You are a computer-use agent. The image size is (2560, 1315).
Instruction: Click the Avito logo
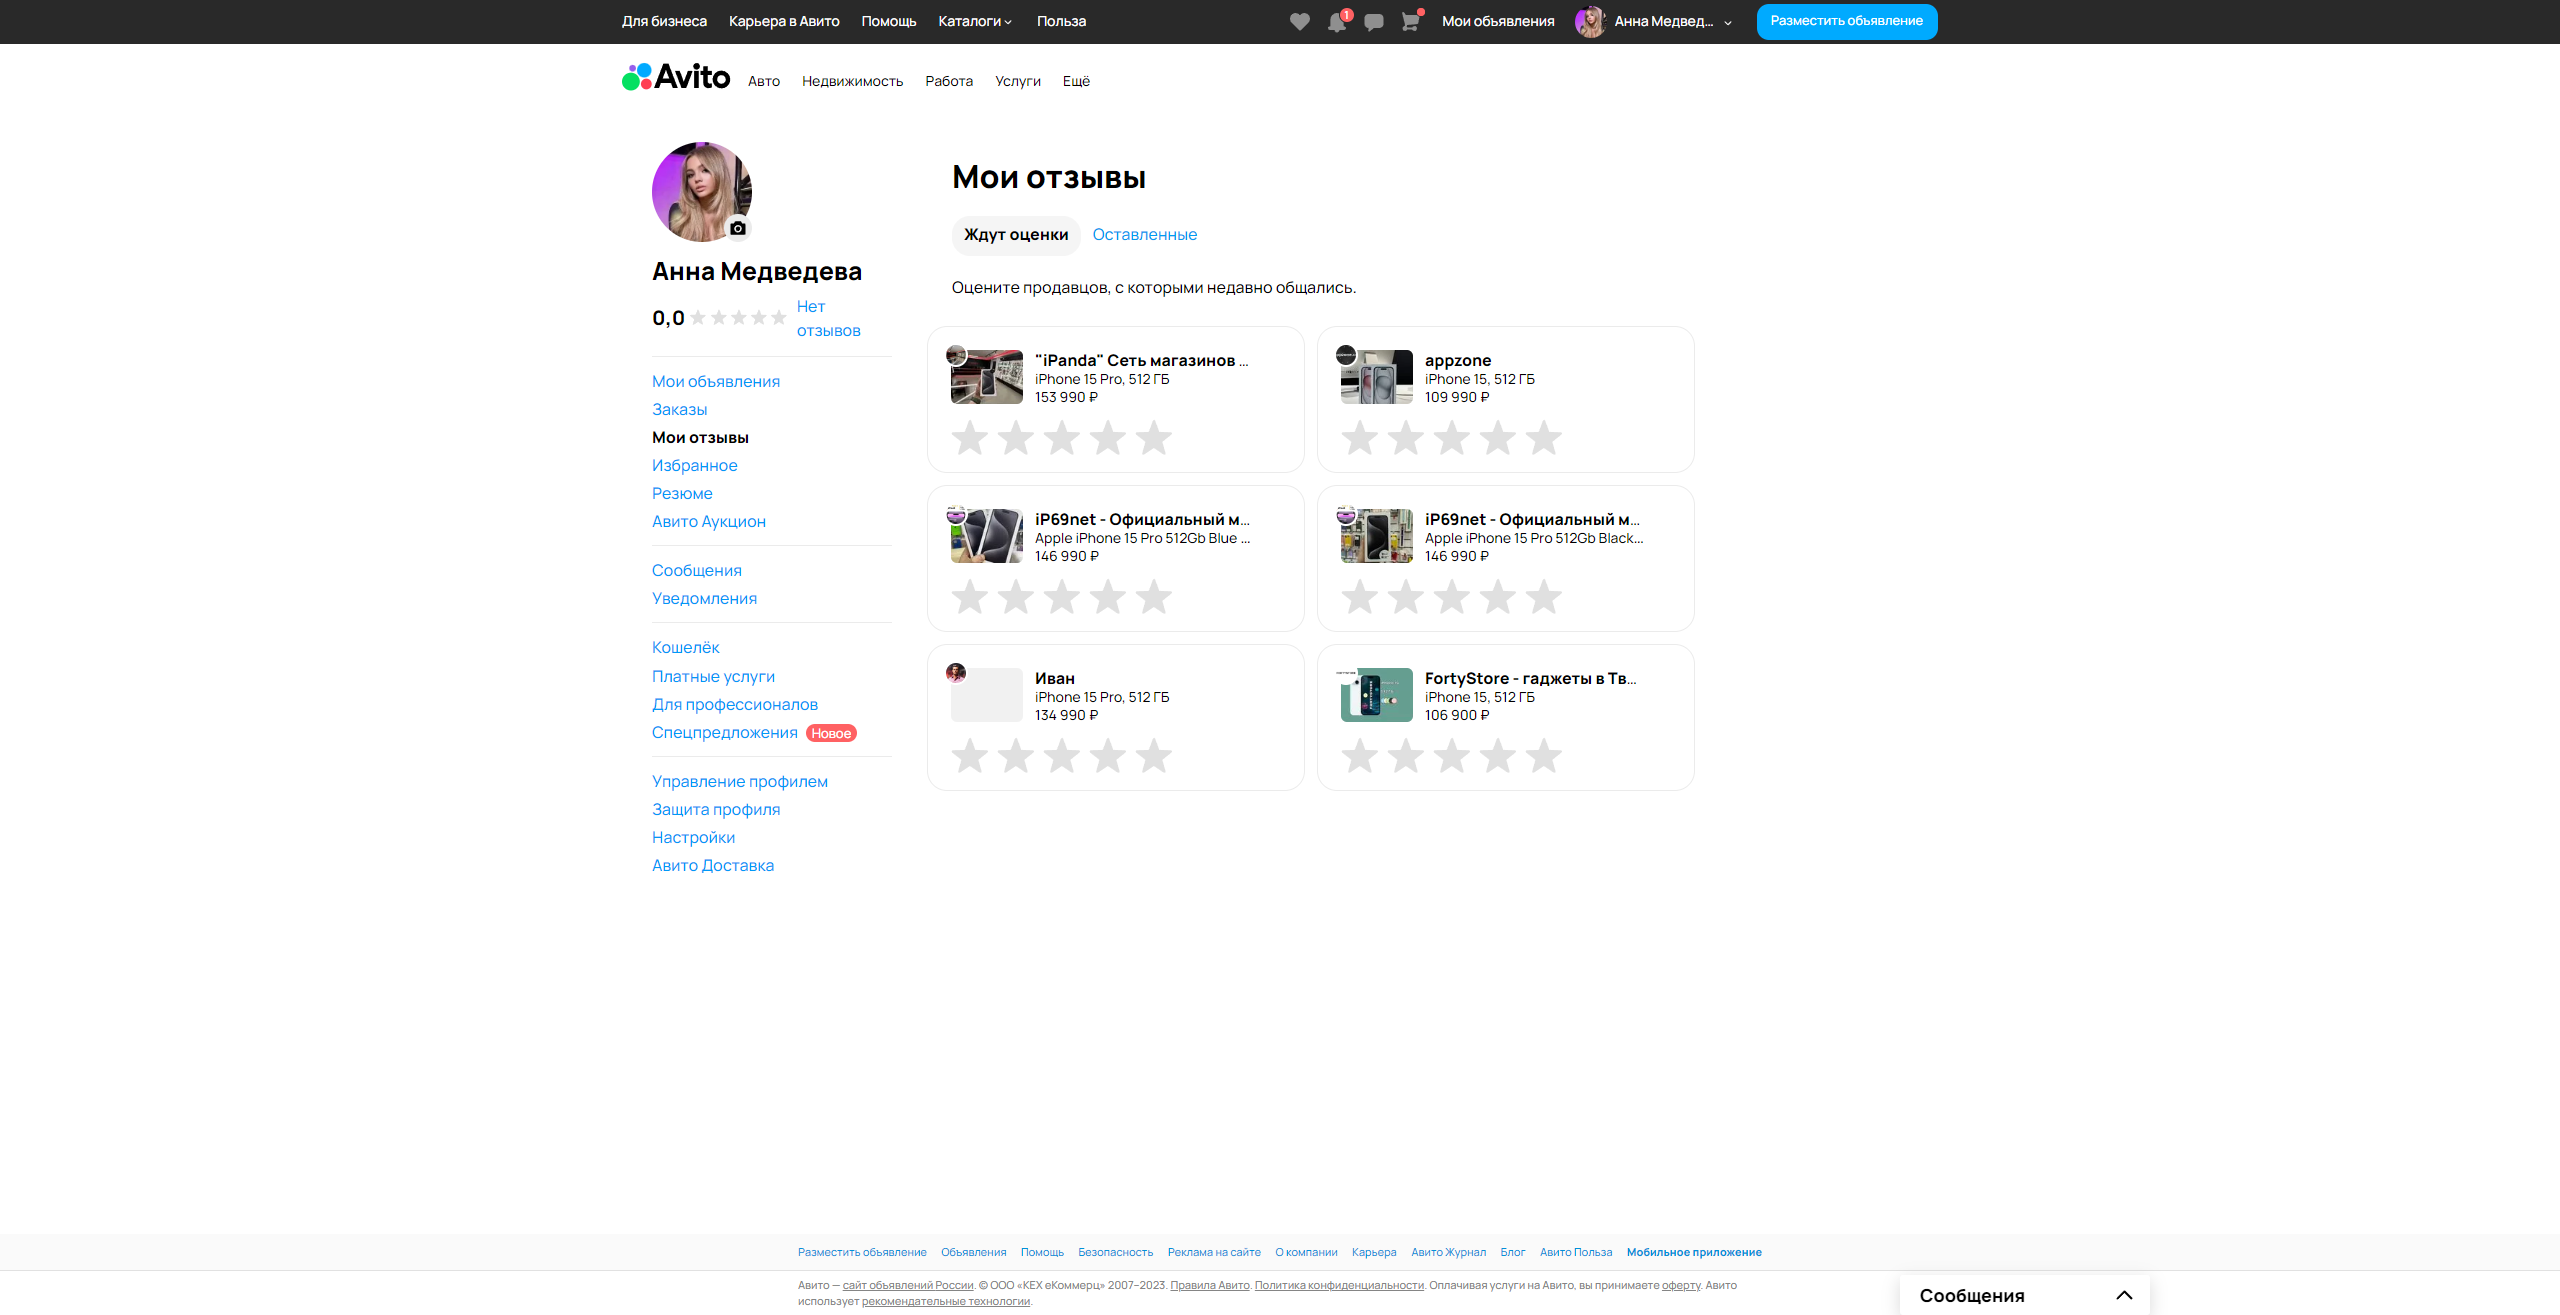(676, 77)
